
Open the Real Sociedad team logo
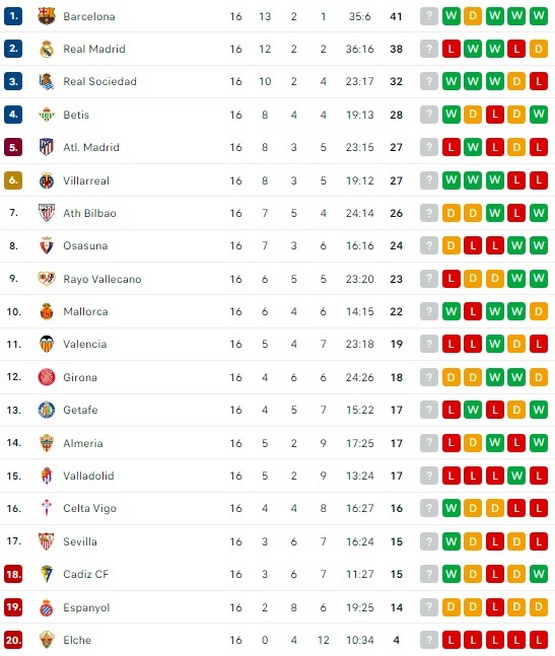(46, 82)
